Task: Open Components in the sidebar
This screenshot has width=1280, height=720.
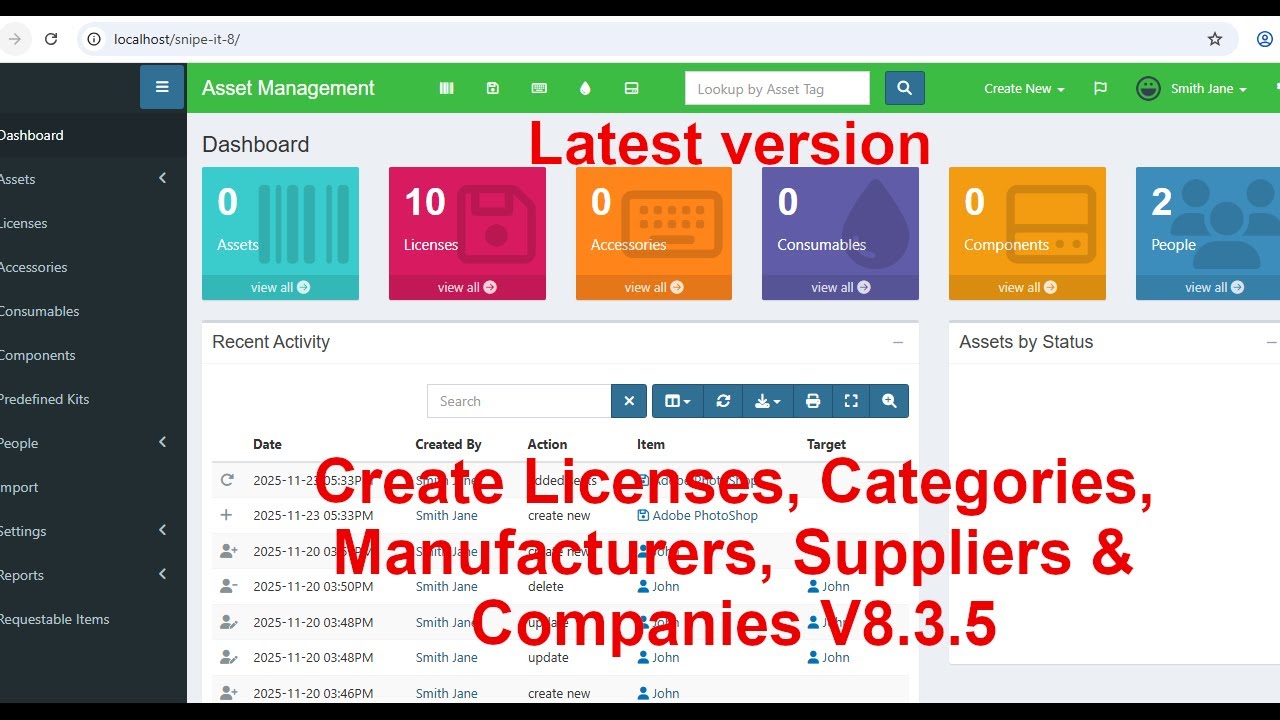Action: tap(93, 355)
